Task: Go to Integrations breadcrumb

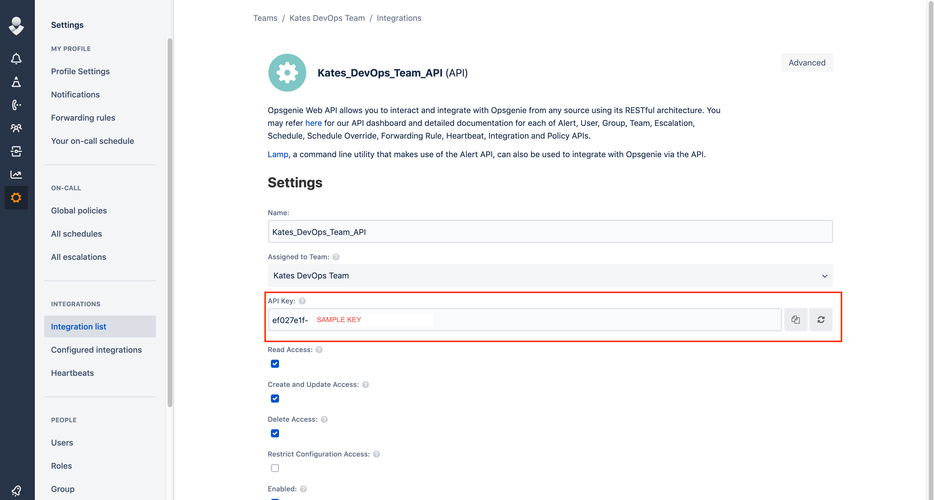Action: pos(398,18)
